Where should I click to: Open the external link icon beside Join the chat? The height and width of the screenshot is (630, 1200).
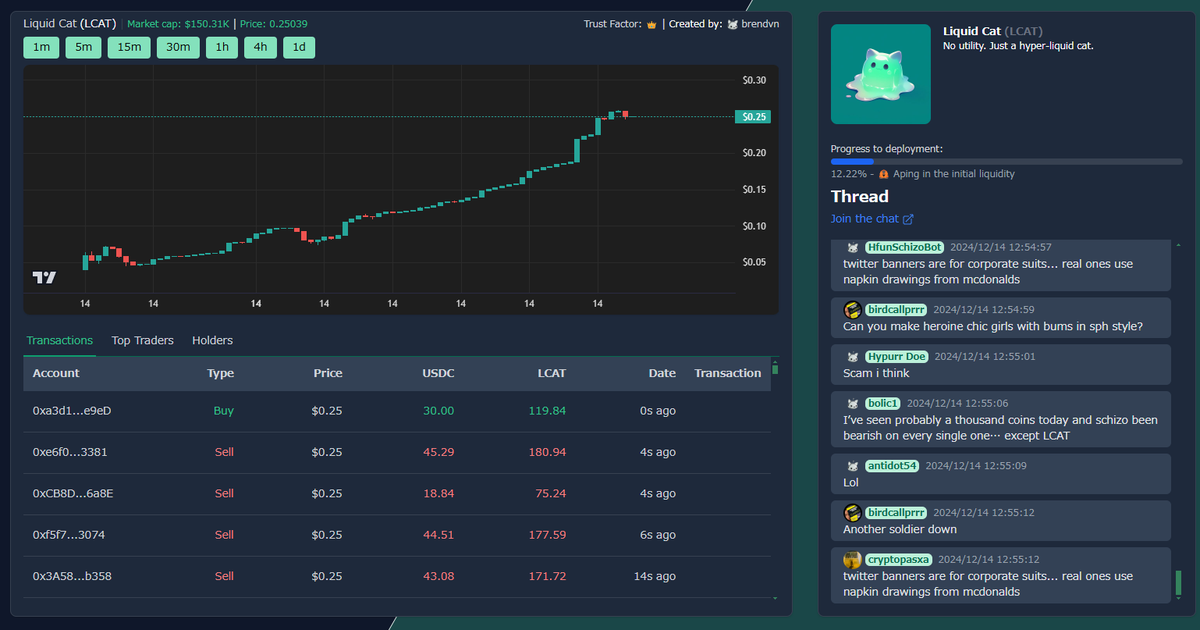(908, 219)
